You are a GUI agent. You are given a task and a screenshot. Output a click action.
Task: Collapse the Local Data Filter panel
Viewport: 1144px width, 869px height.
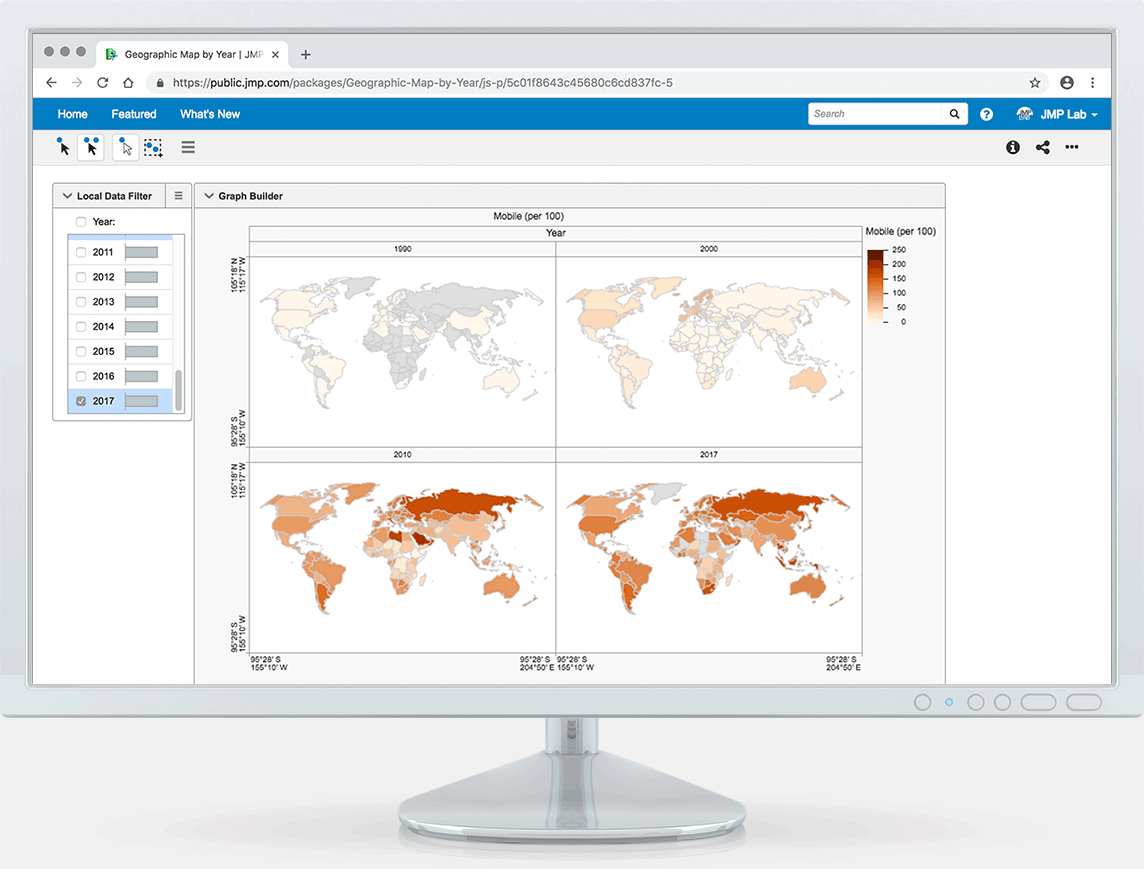[x=67, y=196]
